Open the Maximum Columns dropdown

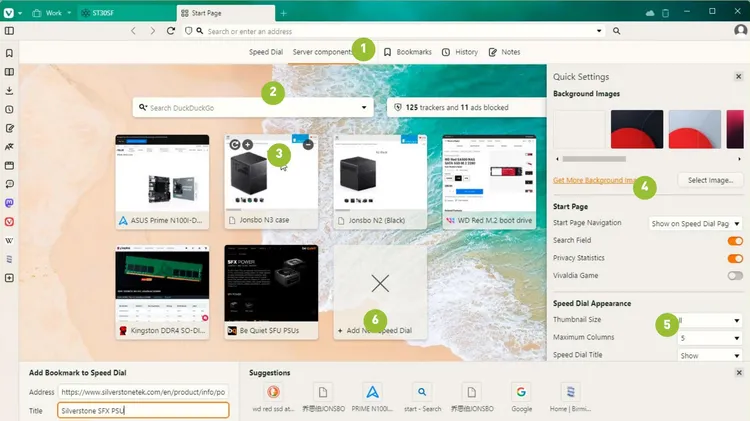pyautogui.click(x=710, y=338)
